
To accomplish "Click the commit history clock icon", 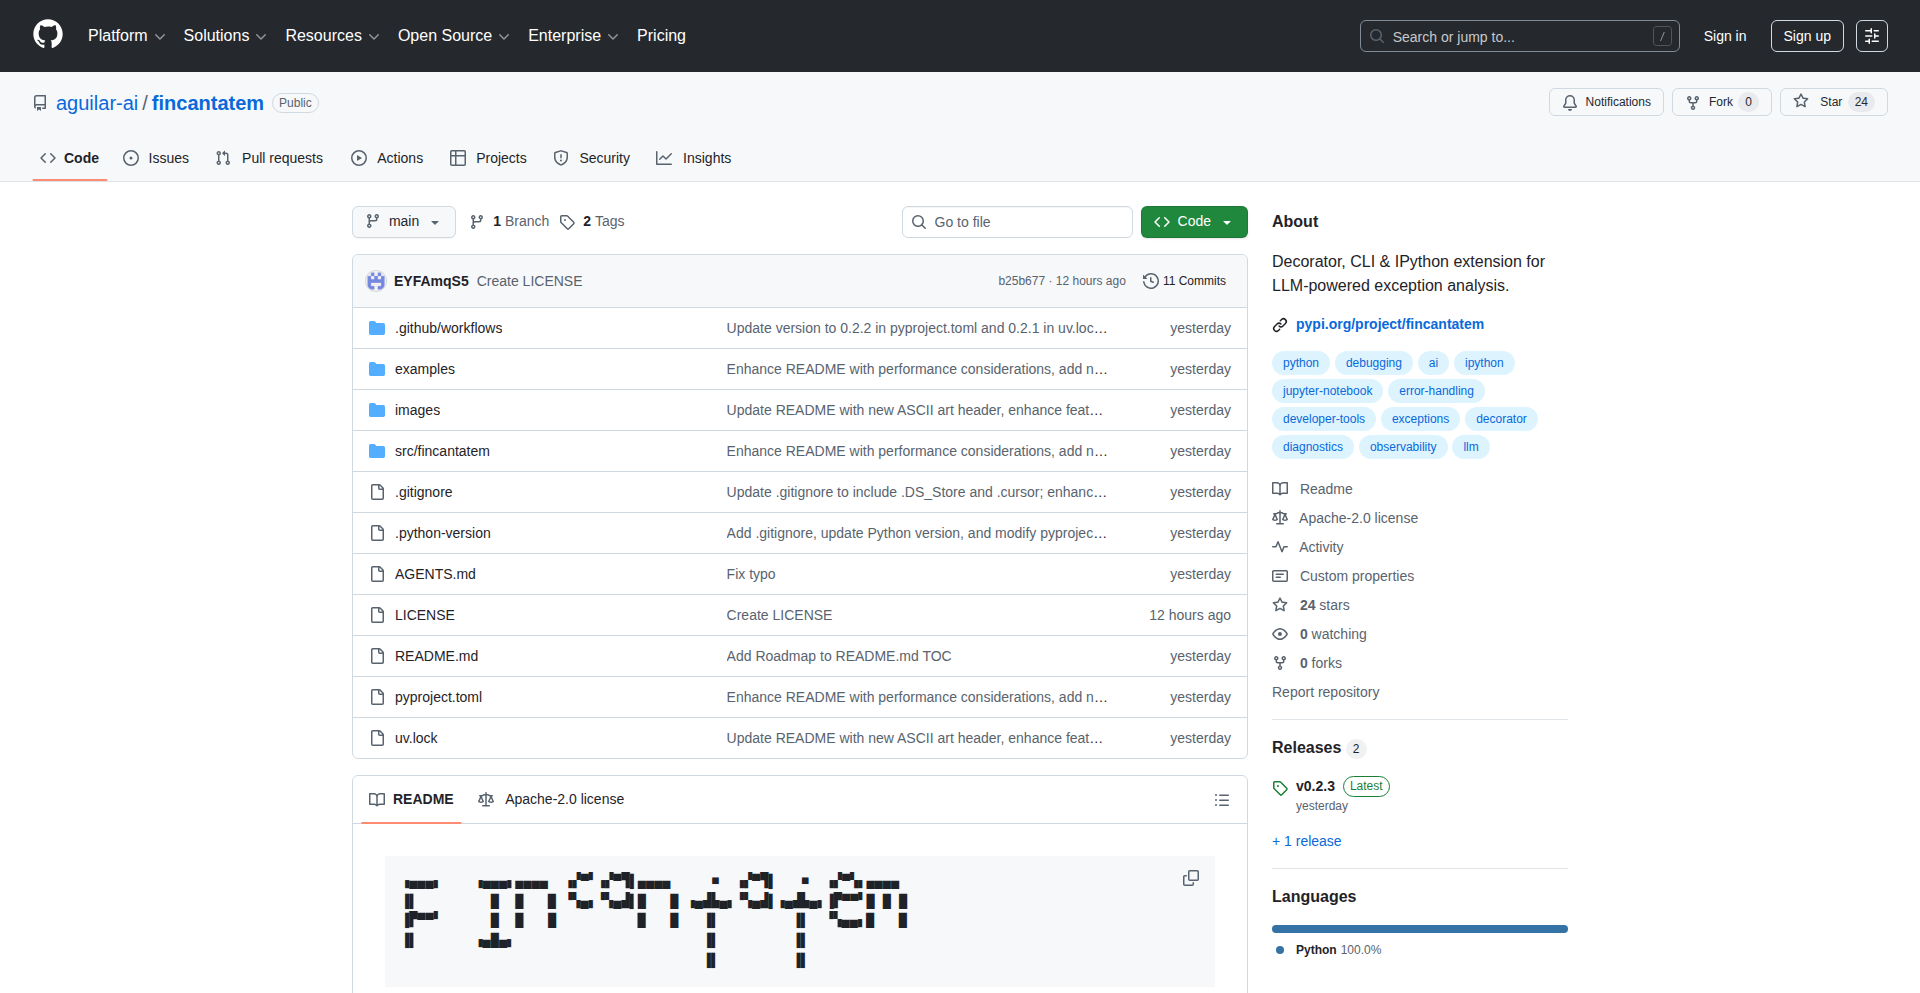I will tap(1151, 281).
